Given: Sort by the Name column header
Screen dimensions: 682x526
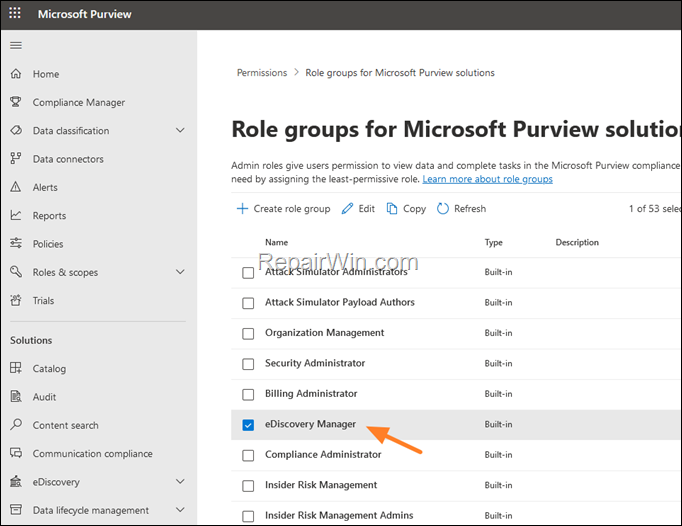Looking at the screenshot, I should tap(277, 242).
